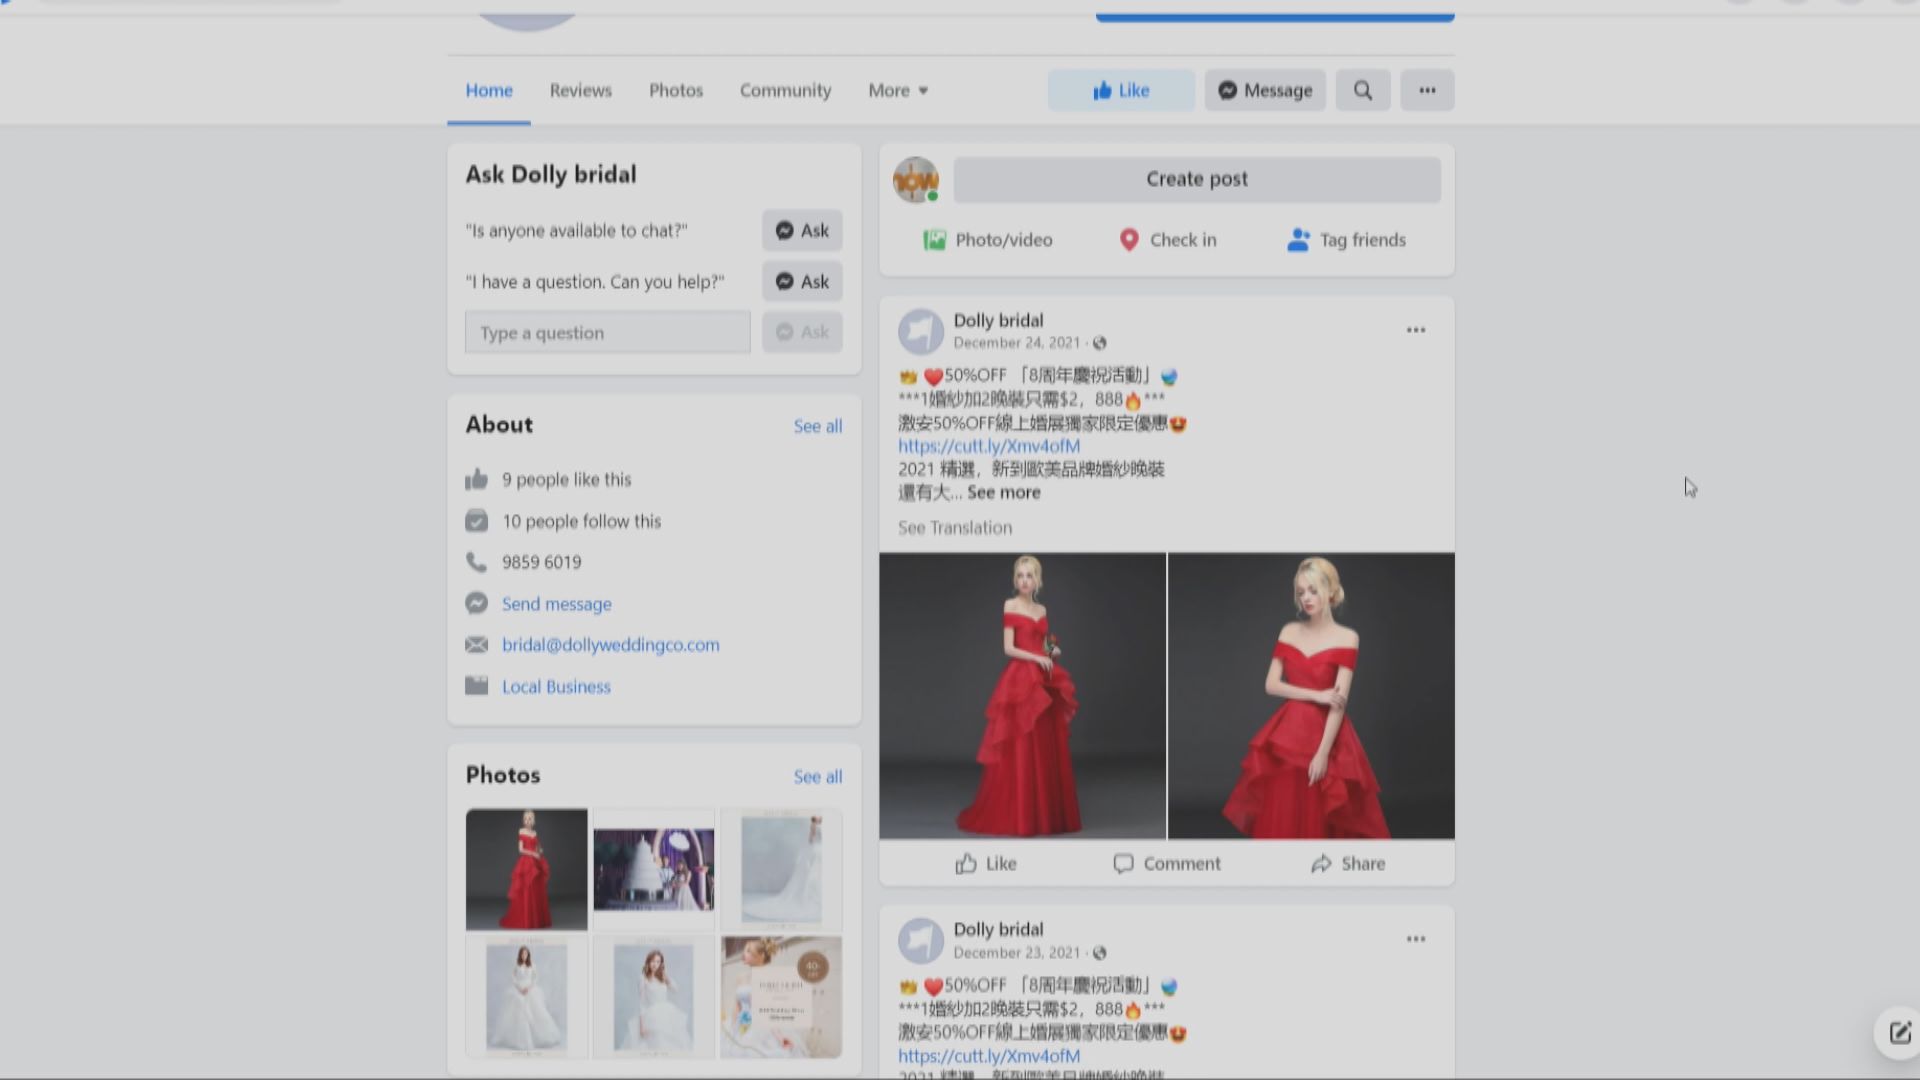Click Like to follow the page
This screenshot has height=1080, width=1920.
(1120, 90)
